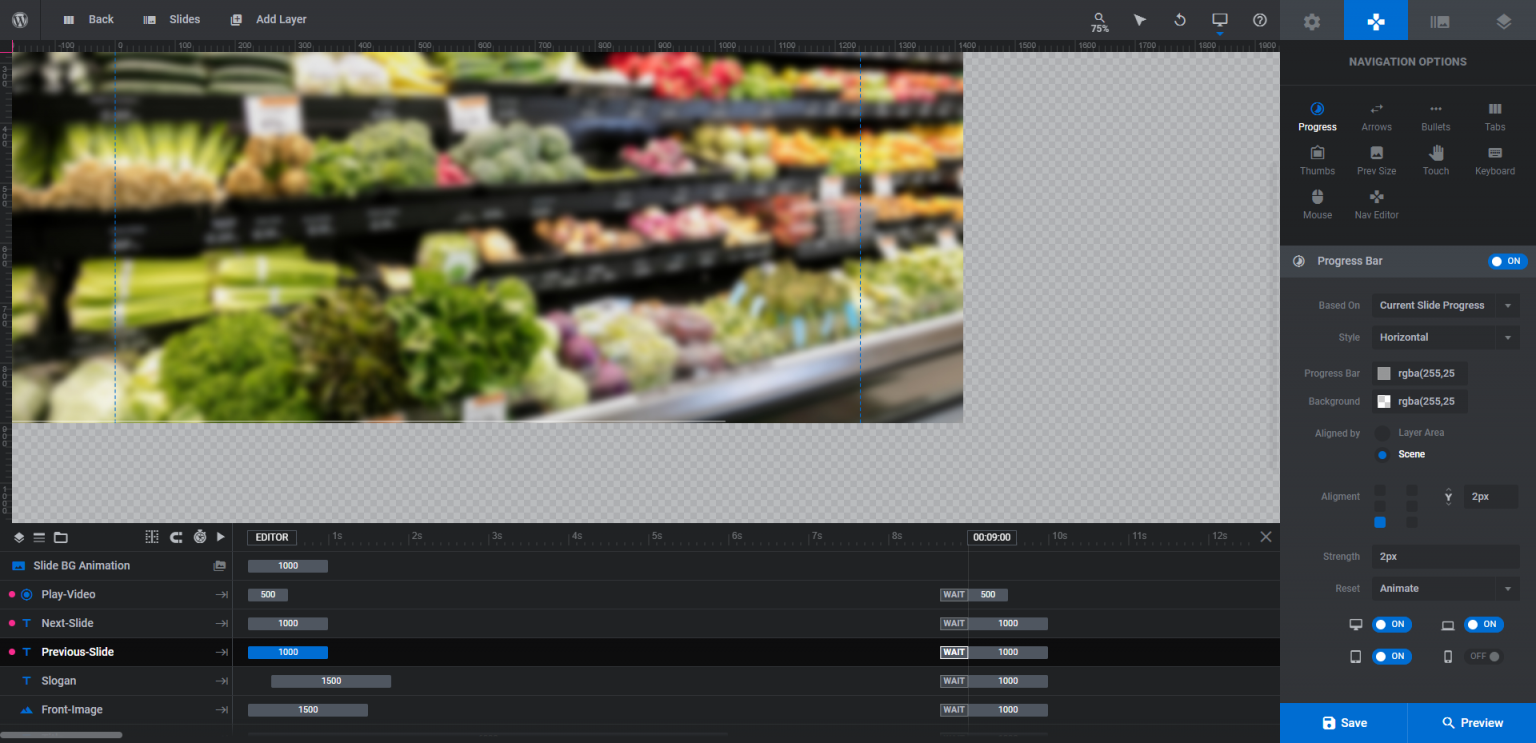
Task: Select the Layer Area alignment option
Action: tap(1381, 432)
